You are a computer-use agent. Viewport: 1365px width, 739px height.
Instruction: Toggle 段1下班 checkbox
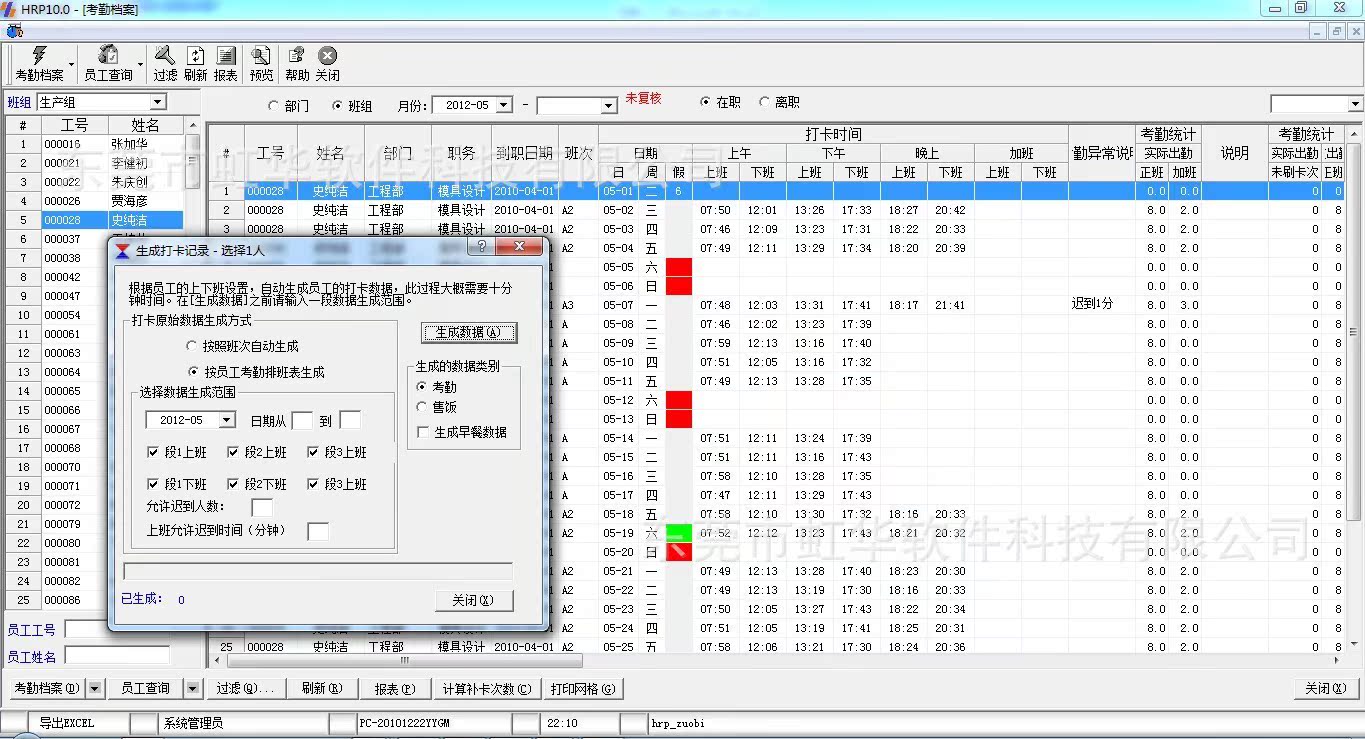(x=153, y=484)
